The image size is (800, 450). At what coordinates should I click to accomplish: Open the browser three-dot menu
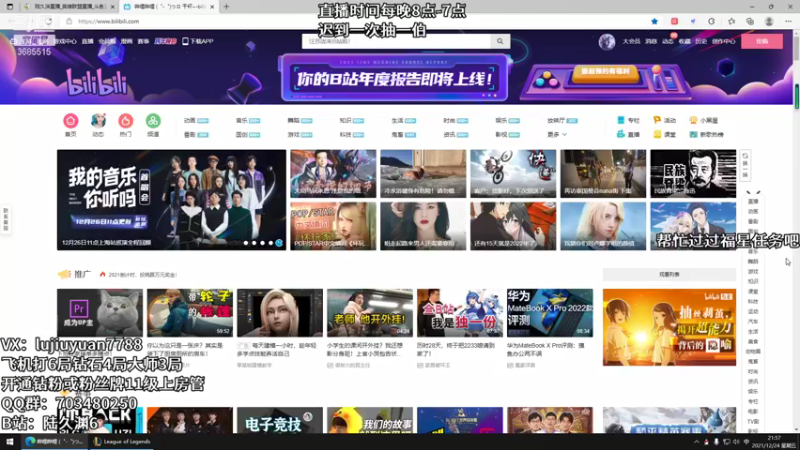[x=788, y=21]
